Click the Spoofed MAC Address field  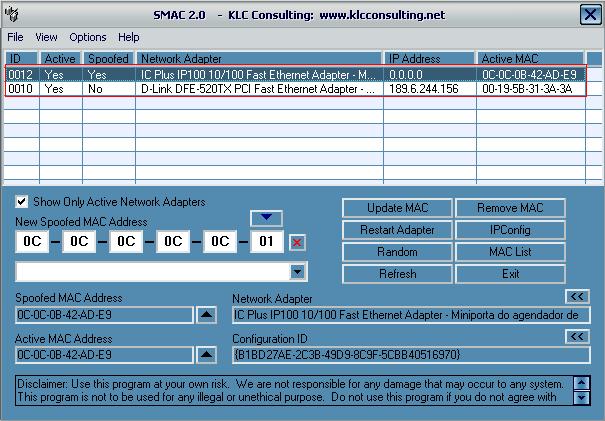pyautogui.click(x=104, y=315)
